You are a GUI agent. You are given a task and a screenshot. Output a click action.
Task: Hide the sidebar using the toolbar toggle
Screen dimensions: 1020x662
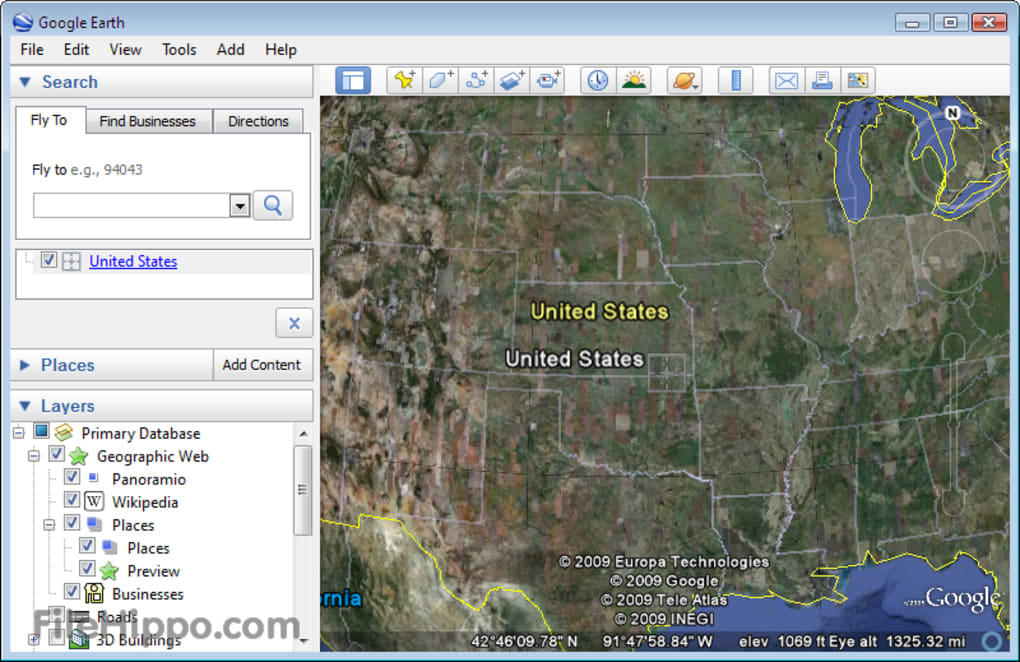353,81
